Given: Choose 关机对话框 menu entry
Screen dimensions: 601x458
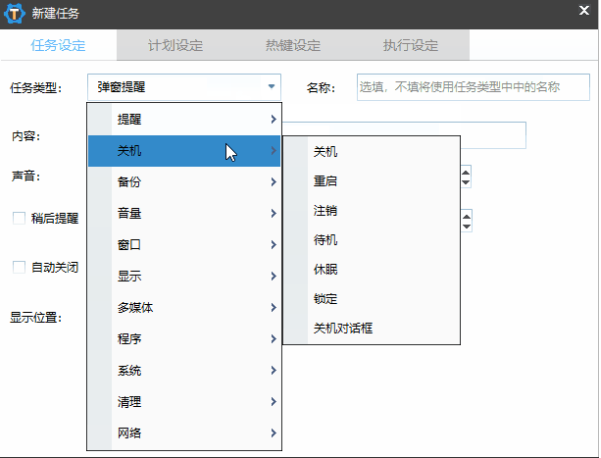Looking at the screenshot, I should (x=343, y=328).
